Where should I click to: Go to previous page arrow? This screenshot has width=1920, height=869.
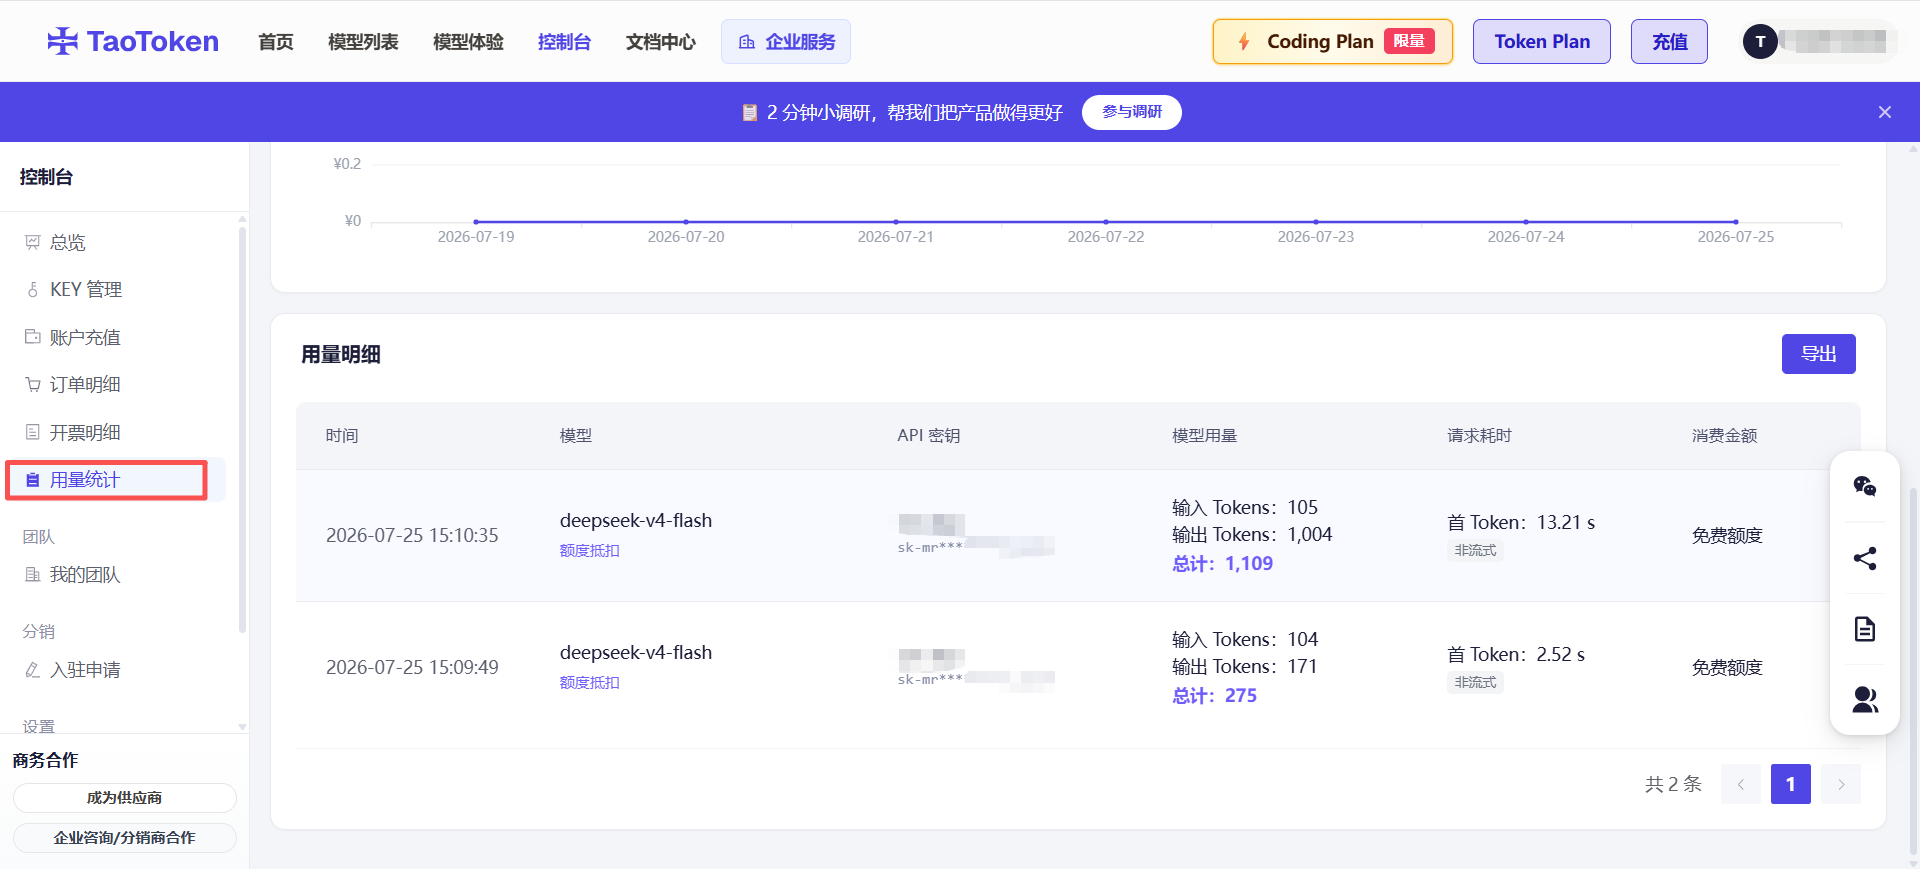point(1740,784)
